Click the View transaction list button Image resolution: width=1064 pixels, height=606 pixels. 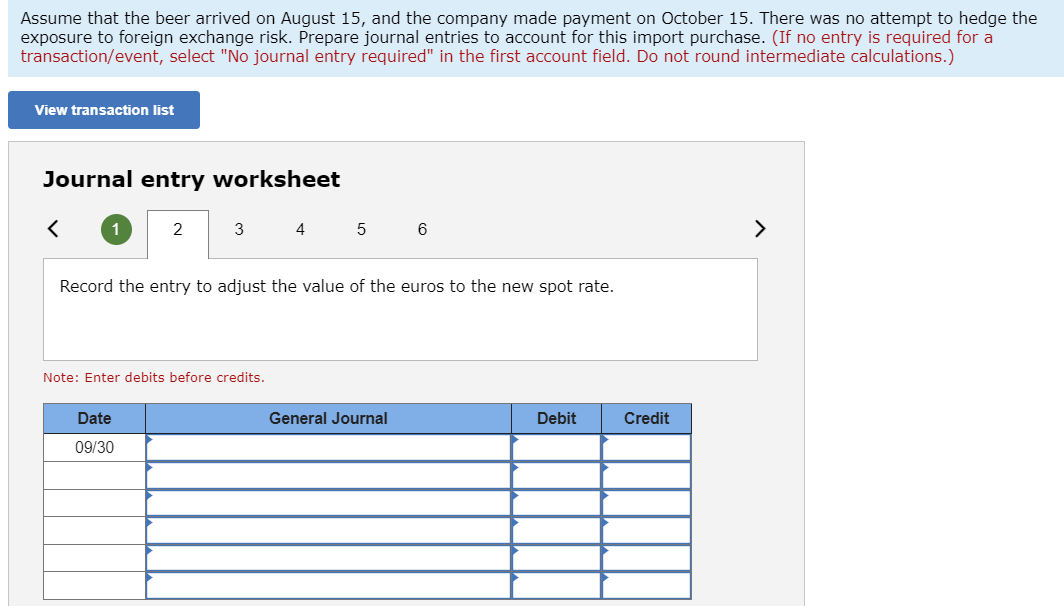coord(103,109)
